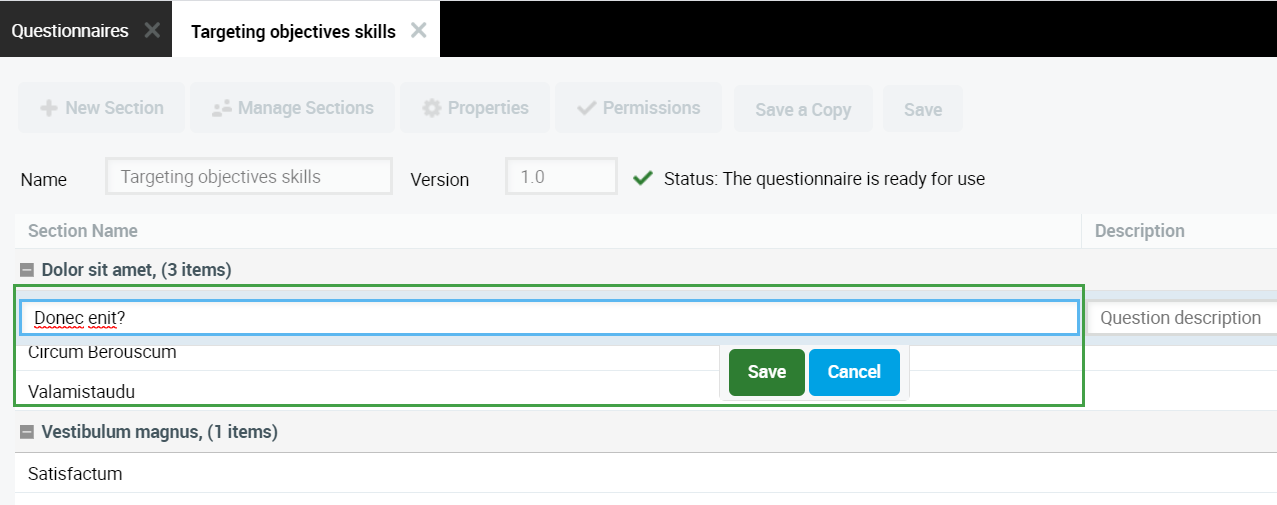This screenshot has height=505, width=1277.
Task: Click the Save a Copy button
Action: point(803,110)
